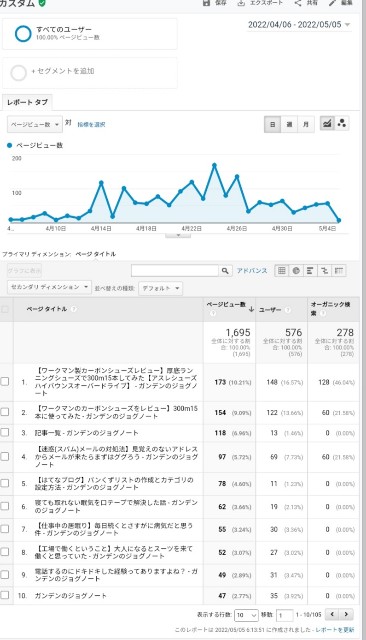The height and width of the screenshot is (640, 366).
Task: Open the アドバンス advanced filter link
Action: click(252, 271)
